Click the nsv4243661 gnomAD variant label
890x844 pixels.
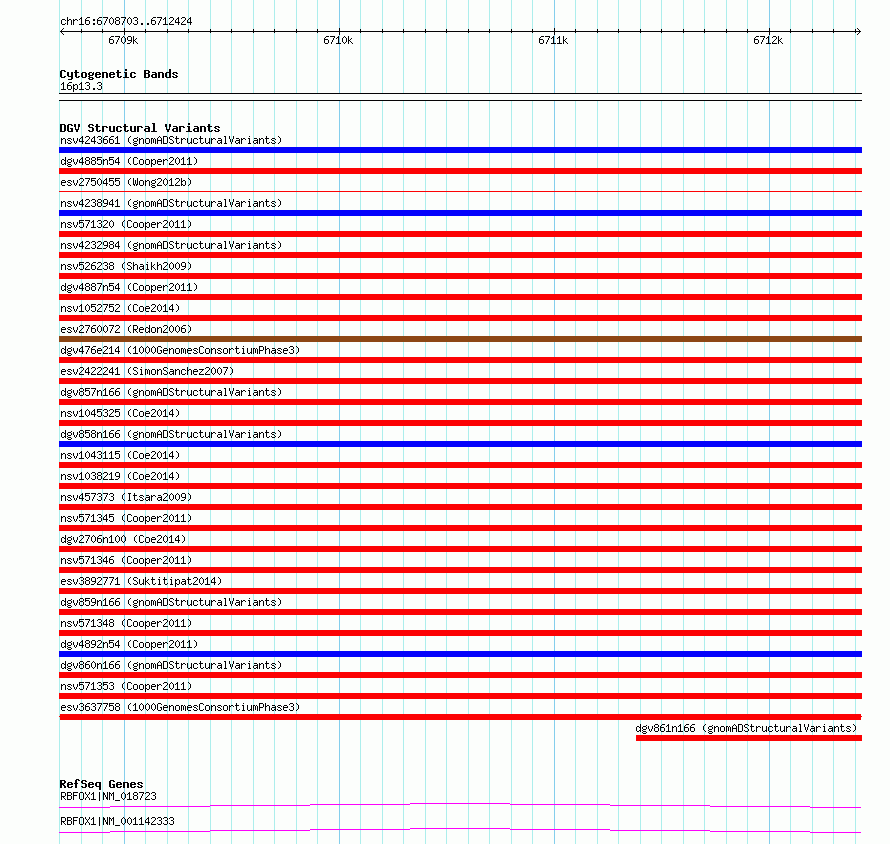pyautogui.click(x=171, y=140)
